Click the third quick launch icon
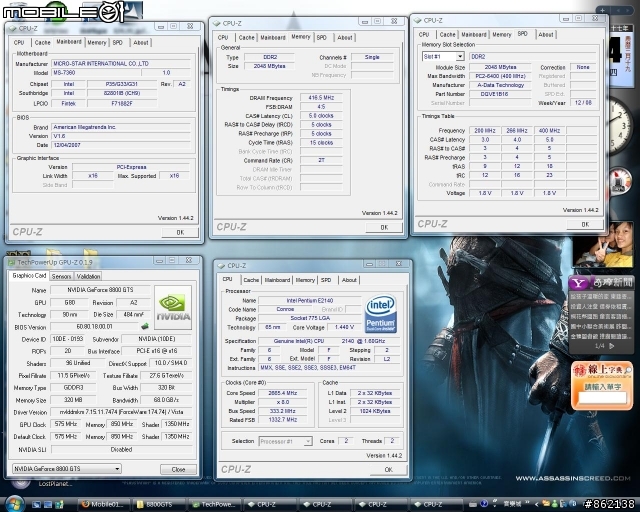 [59, 505]
